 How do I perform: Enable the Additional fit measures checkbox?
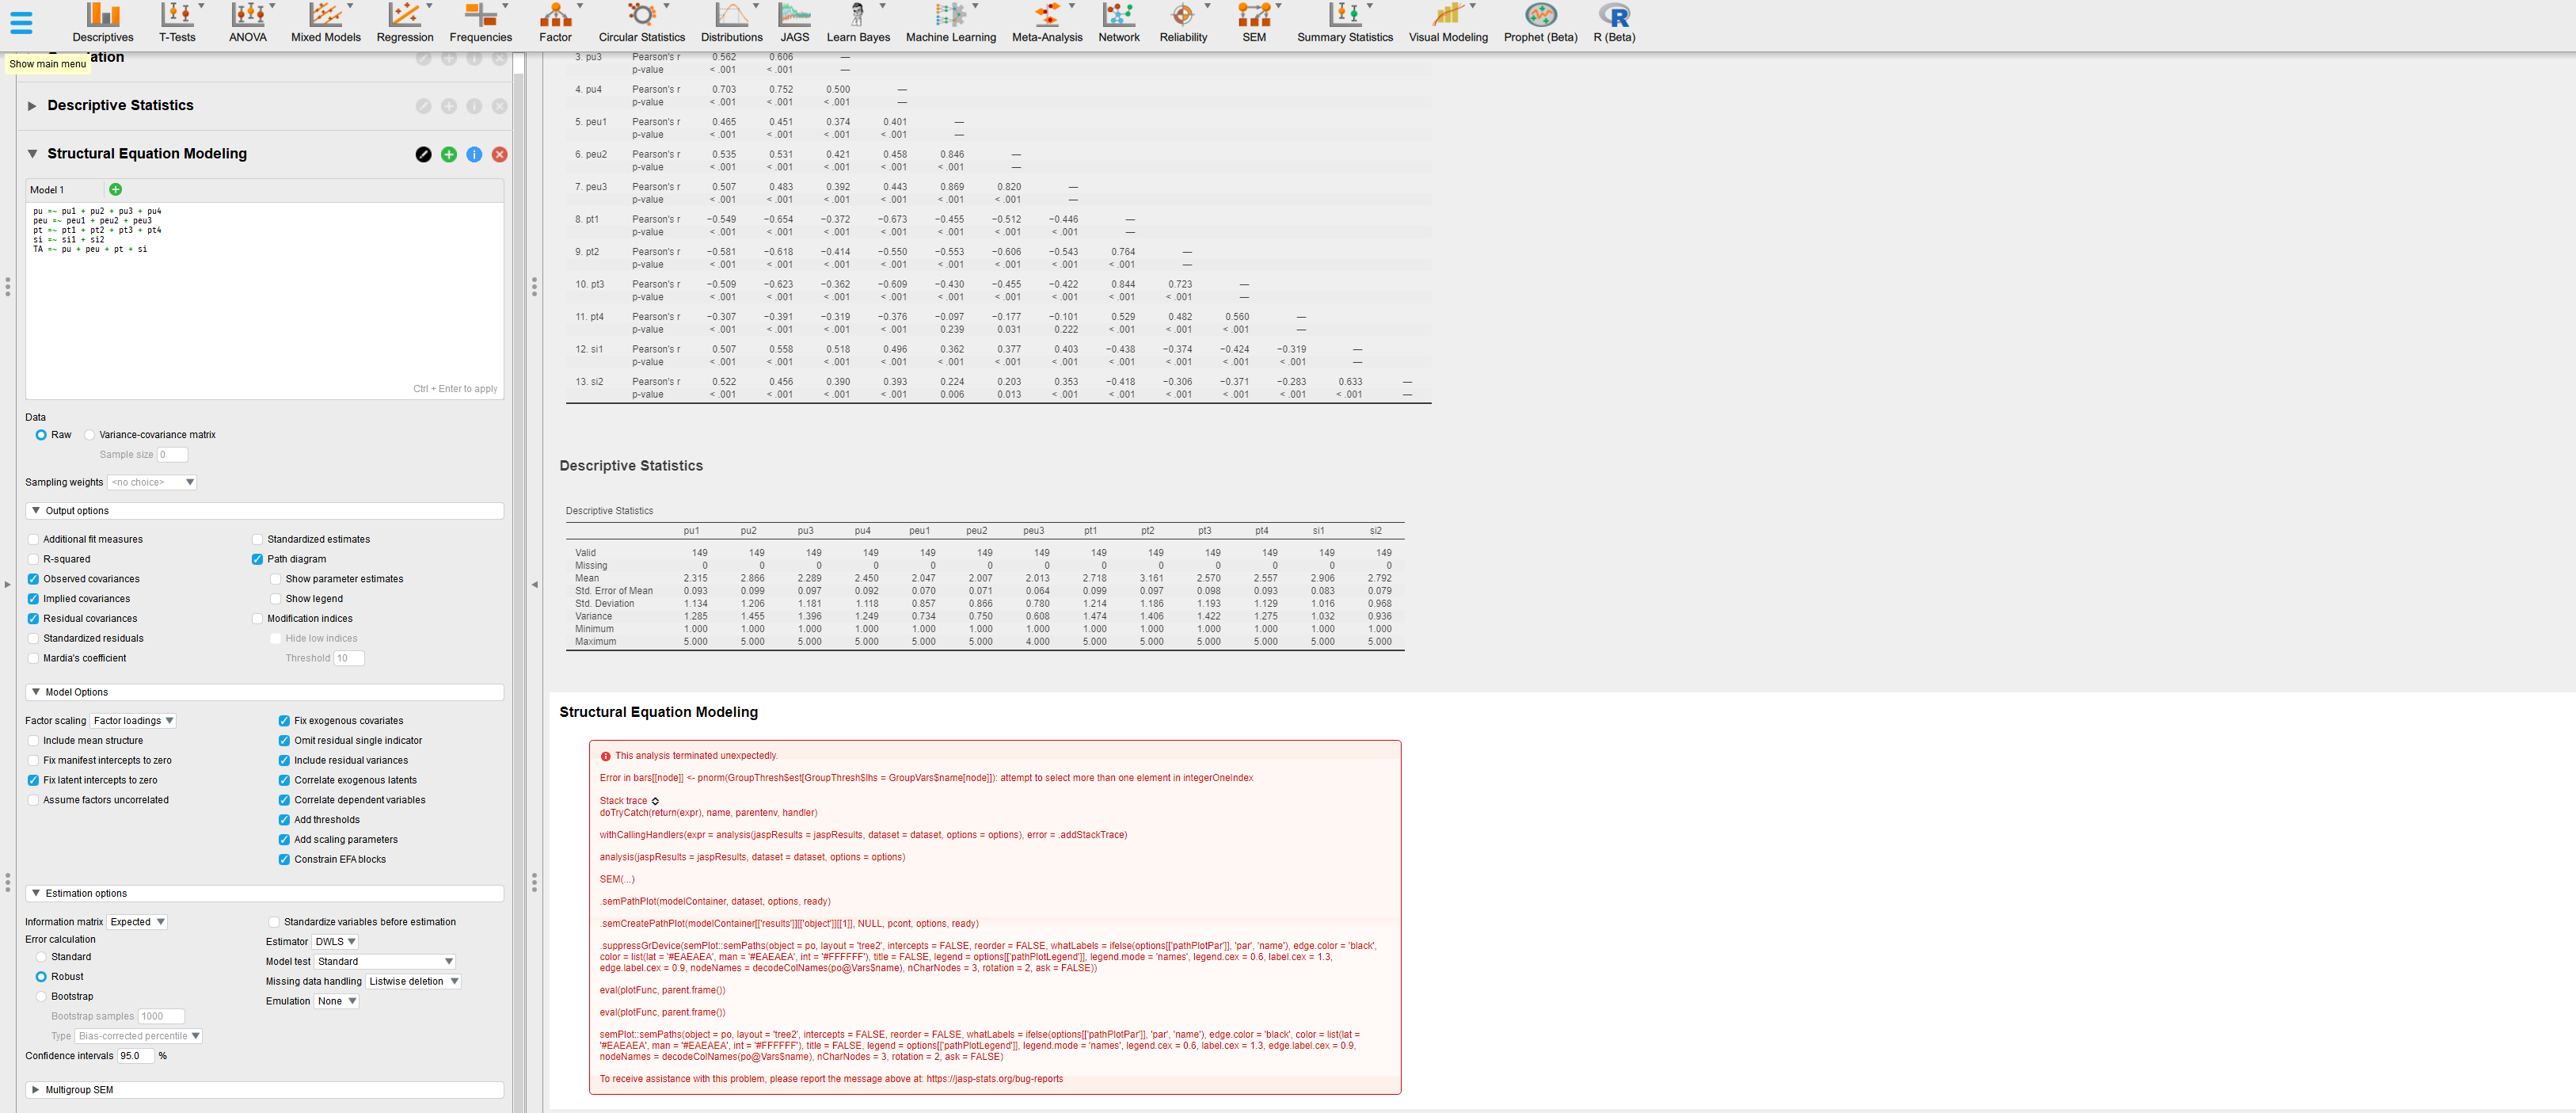click(x=33, y=539)
